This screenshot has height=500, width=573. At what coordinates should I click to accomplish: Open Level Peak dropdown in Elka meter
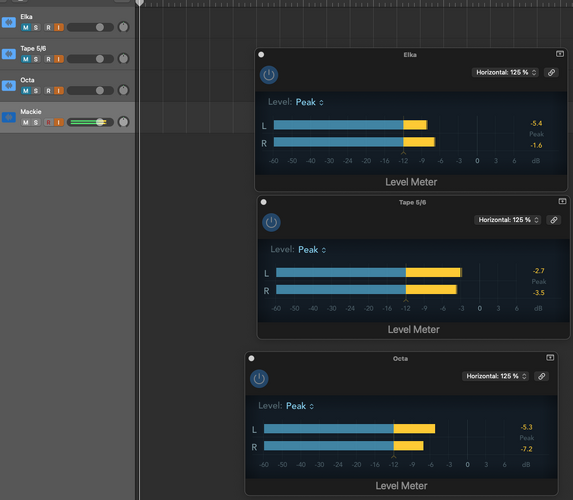tap(310, 102)
